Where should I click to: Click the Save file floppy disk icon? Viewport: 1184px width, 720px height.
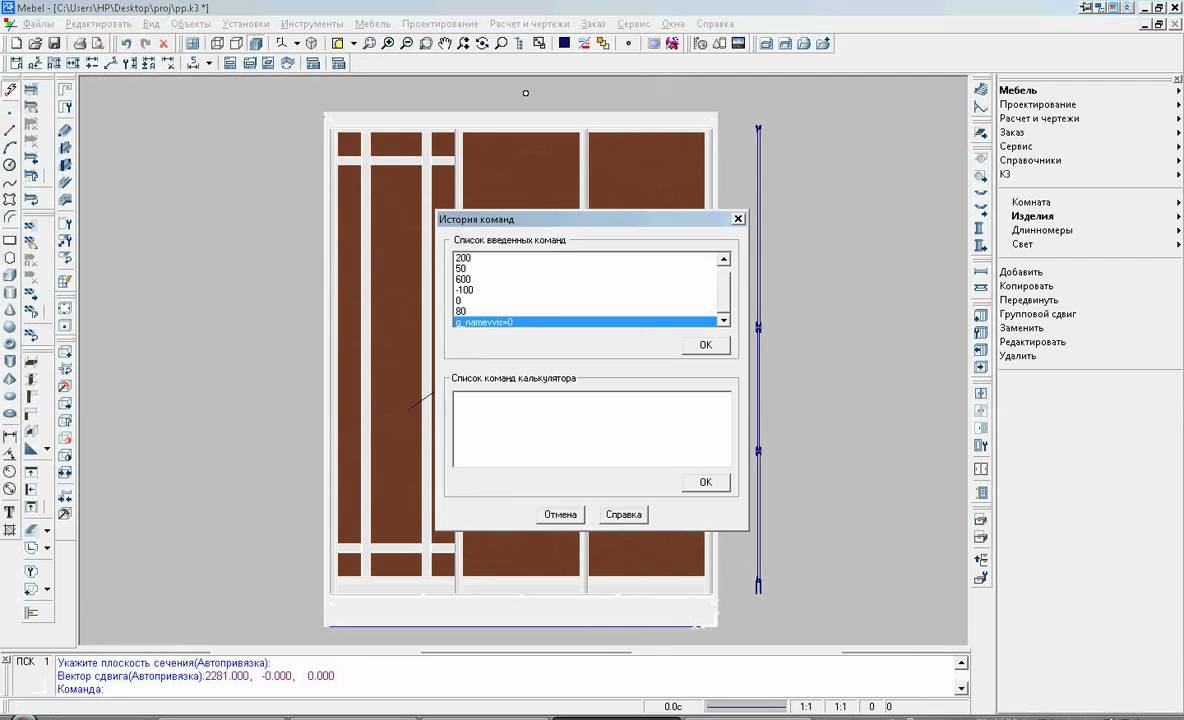point(54,44)
